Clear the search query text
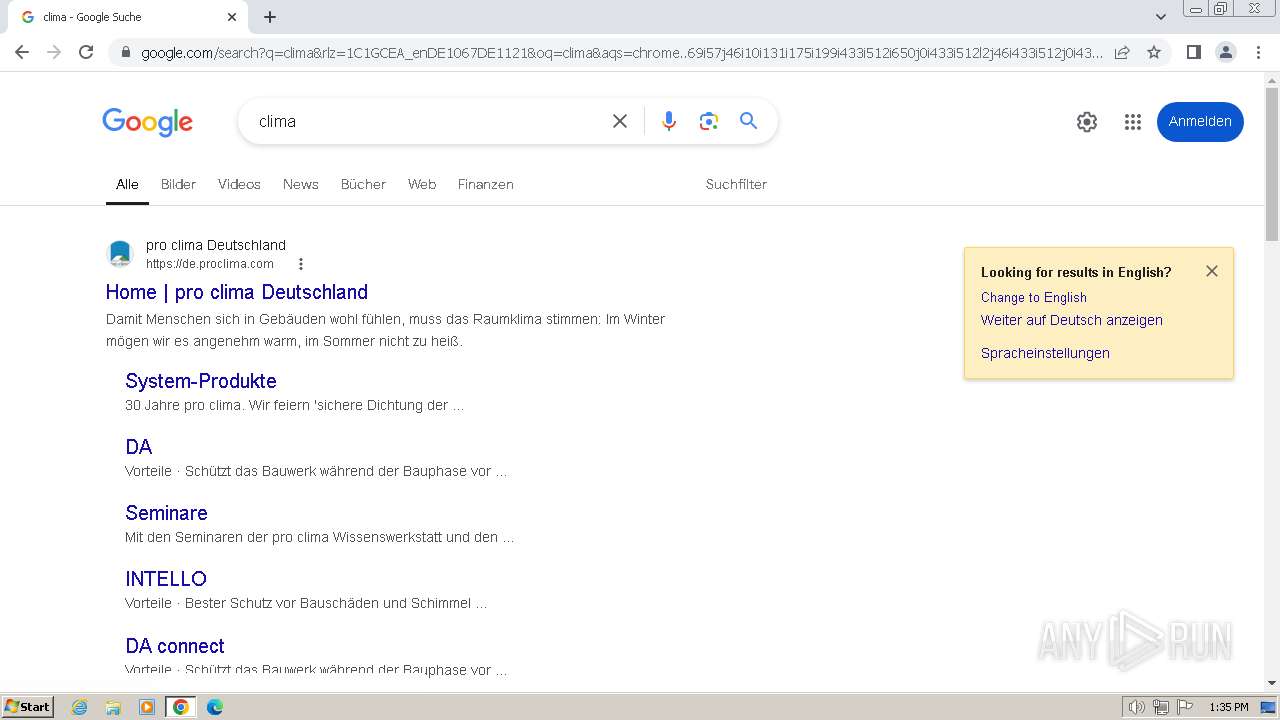 click(x=620, y=121)
